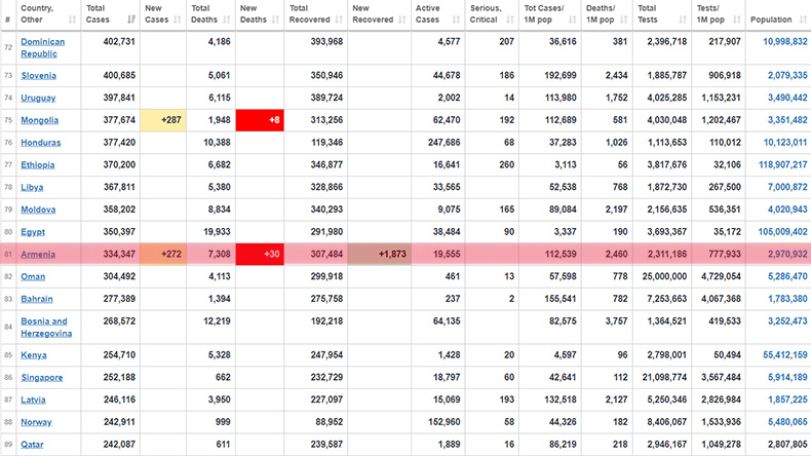The height and width of the screenshot is (456, 811).
Task: Open the Dominican Republic country page
Action: pos(43,48)
